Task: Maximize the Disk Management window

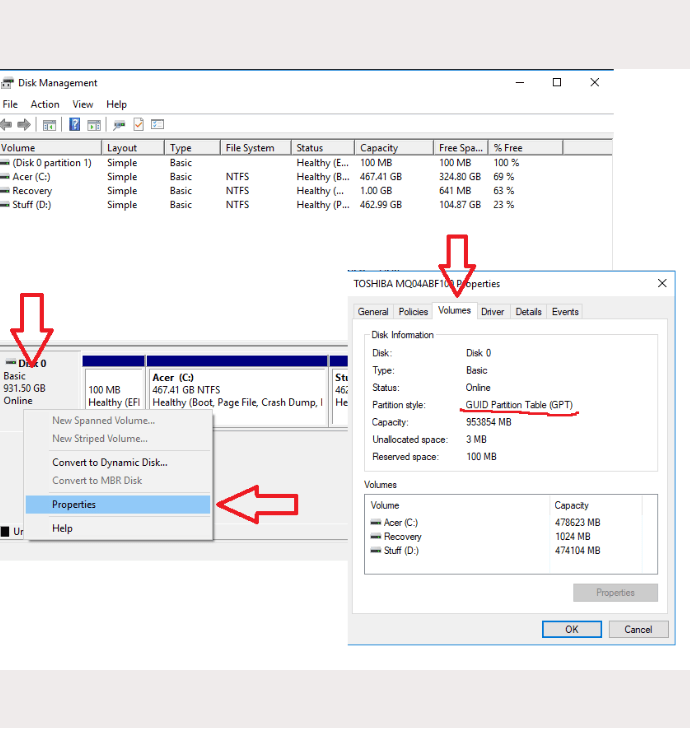Action: (557, 82)
